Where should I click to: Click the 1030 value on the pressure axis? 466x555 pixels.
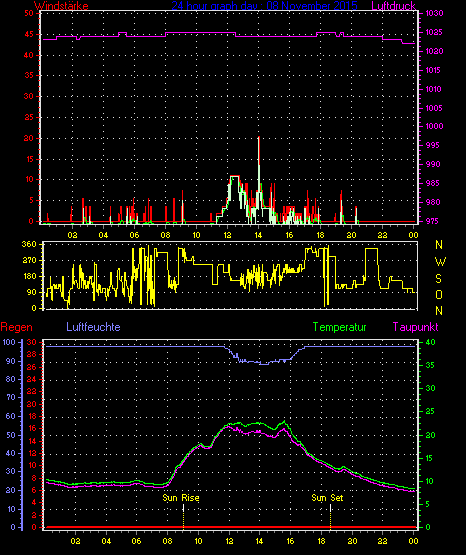click(x=434, y=13)
